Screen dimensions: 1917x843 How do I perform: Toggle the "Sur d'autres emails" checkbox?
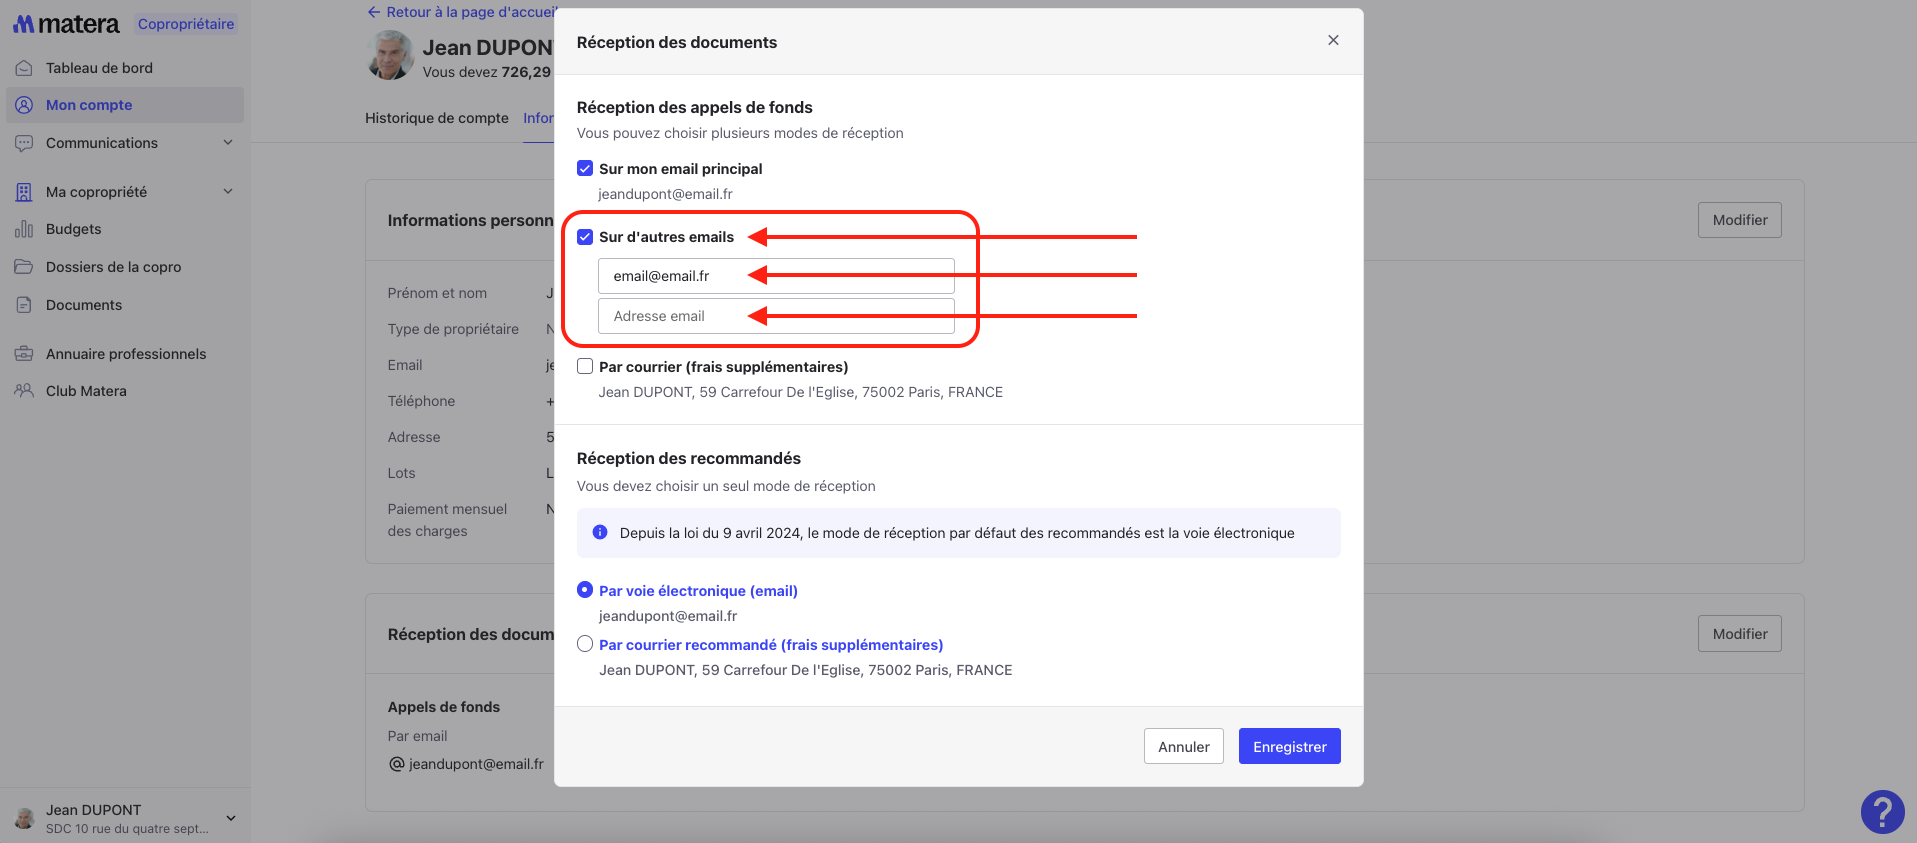pyautogui.click(x=585, y=237)
